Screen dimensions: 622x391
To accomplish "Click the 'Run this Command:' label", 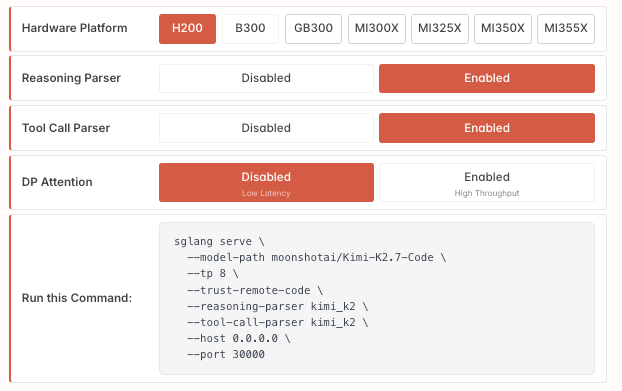I will click(x=77, y=298).
